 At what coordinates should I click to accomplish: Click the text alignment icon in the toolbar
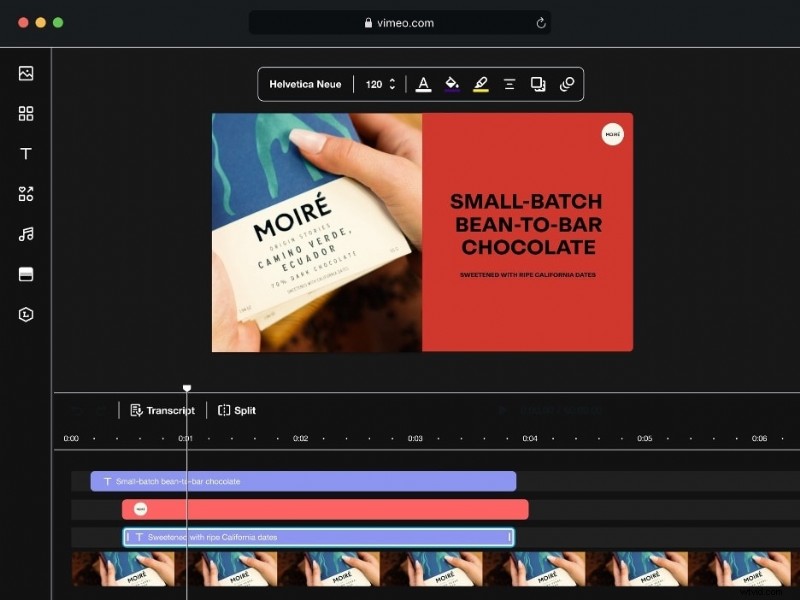click(x=510, y=84)
